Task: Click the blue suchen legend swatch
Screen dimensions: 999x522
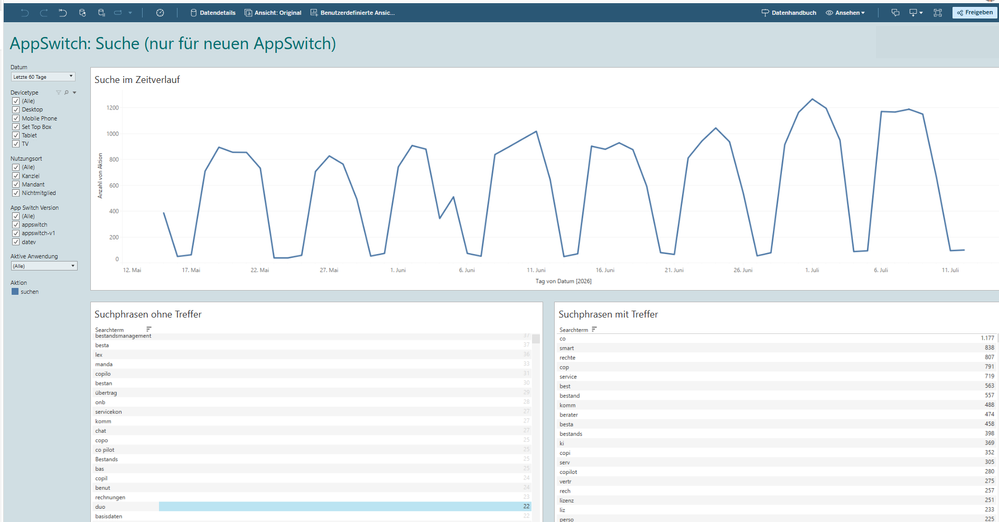Action: point(15,292)
